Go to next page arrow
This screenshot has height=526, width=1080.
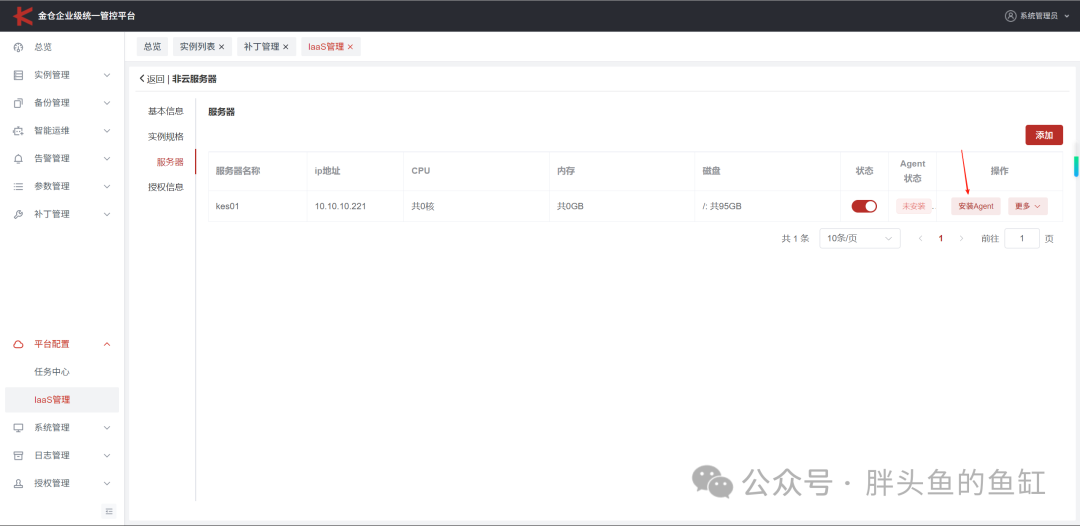(x=962, y=238)
